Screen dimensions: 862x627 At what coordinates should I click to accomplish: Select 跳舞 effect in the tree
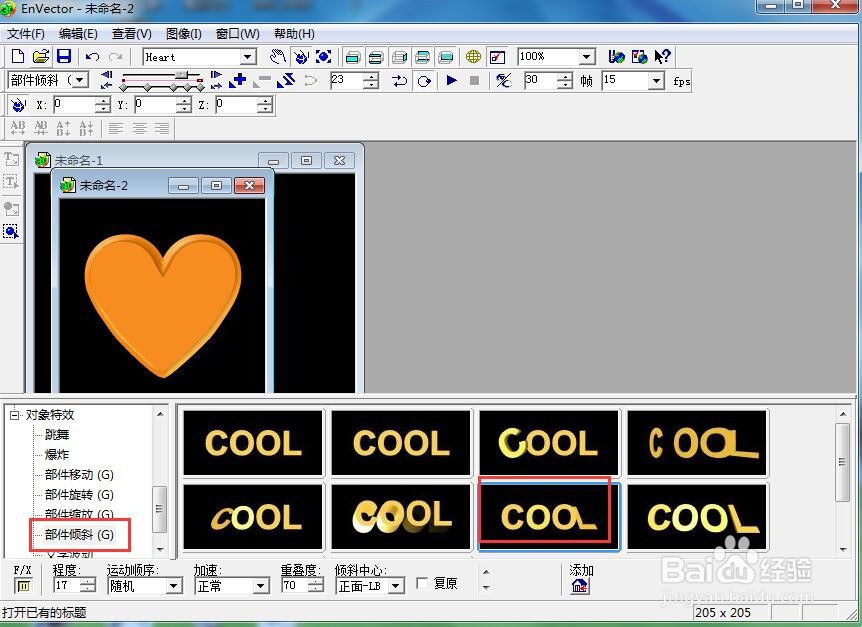(x=57, y=435)
